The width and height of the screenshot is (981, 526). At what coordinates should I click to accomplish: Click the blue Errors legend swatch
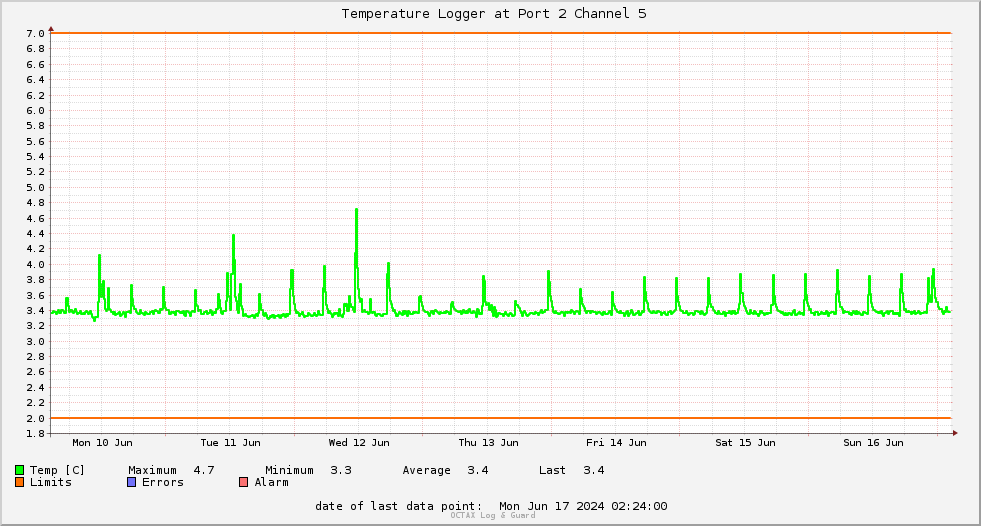click(131, 482)
